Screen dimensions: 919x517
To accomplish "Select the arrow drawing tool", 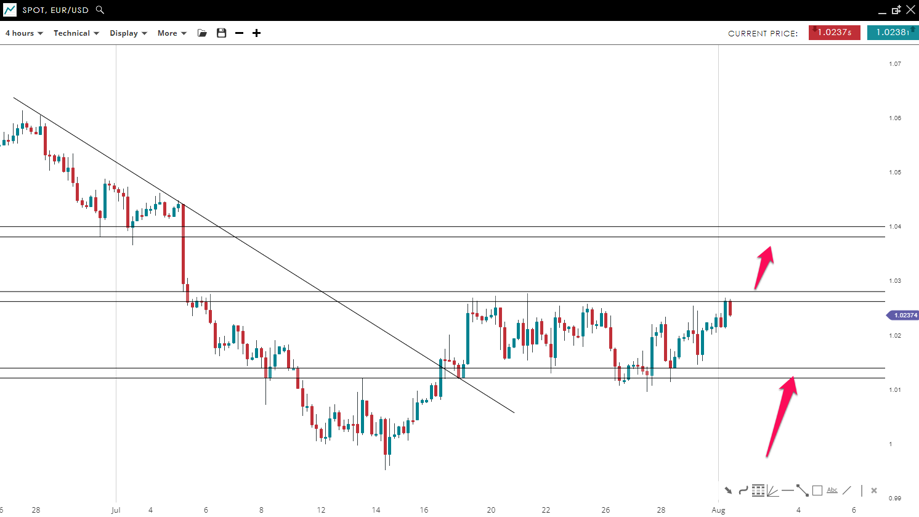I will 728,491.
